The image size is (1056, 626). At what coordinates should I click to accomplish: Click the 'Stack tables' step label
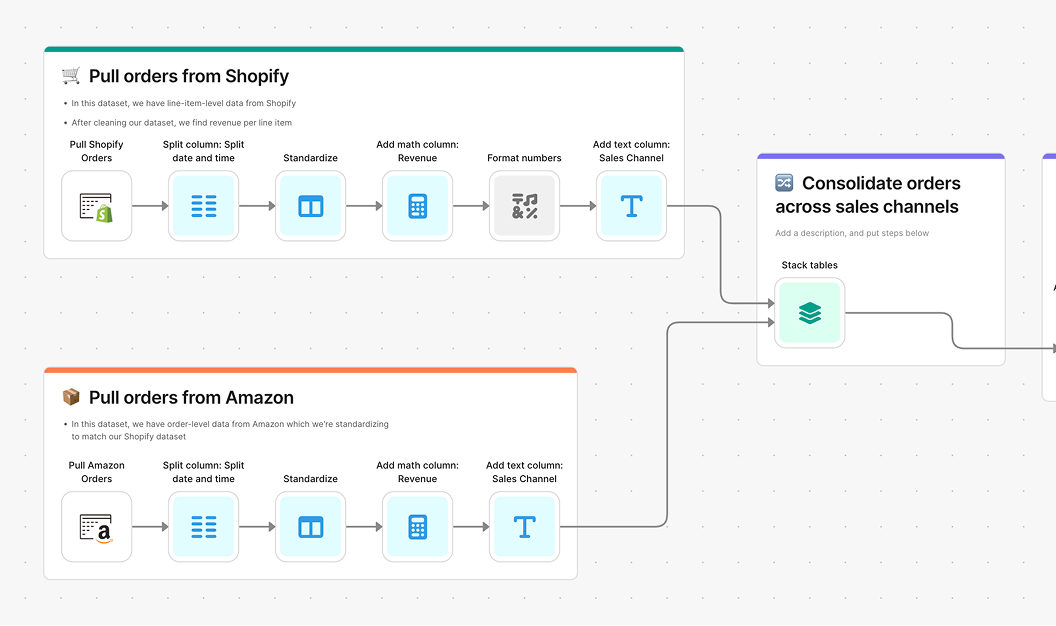pos(810,265)
